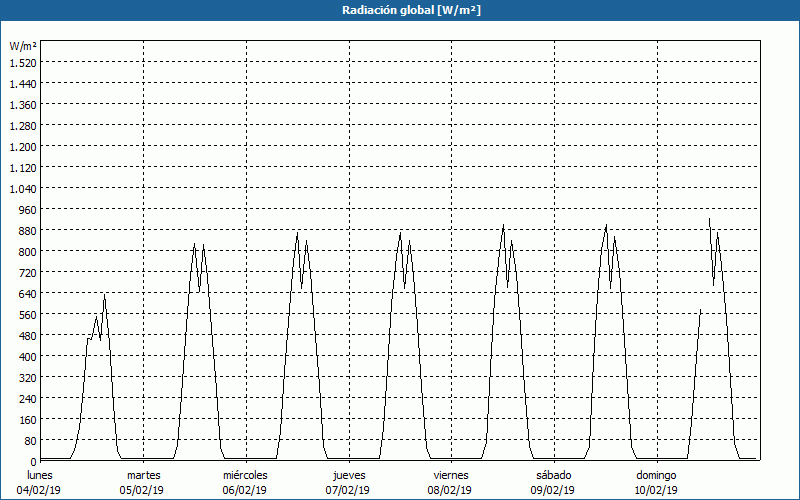Image resolution: width=800 pixels, height=500 pixels.
Task: Select the 400 y-axis value
Action: [x=28, y=357]
